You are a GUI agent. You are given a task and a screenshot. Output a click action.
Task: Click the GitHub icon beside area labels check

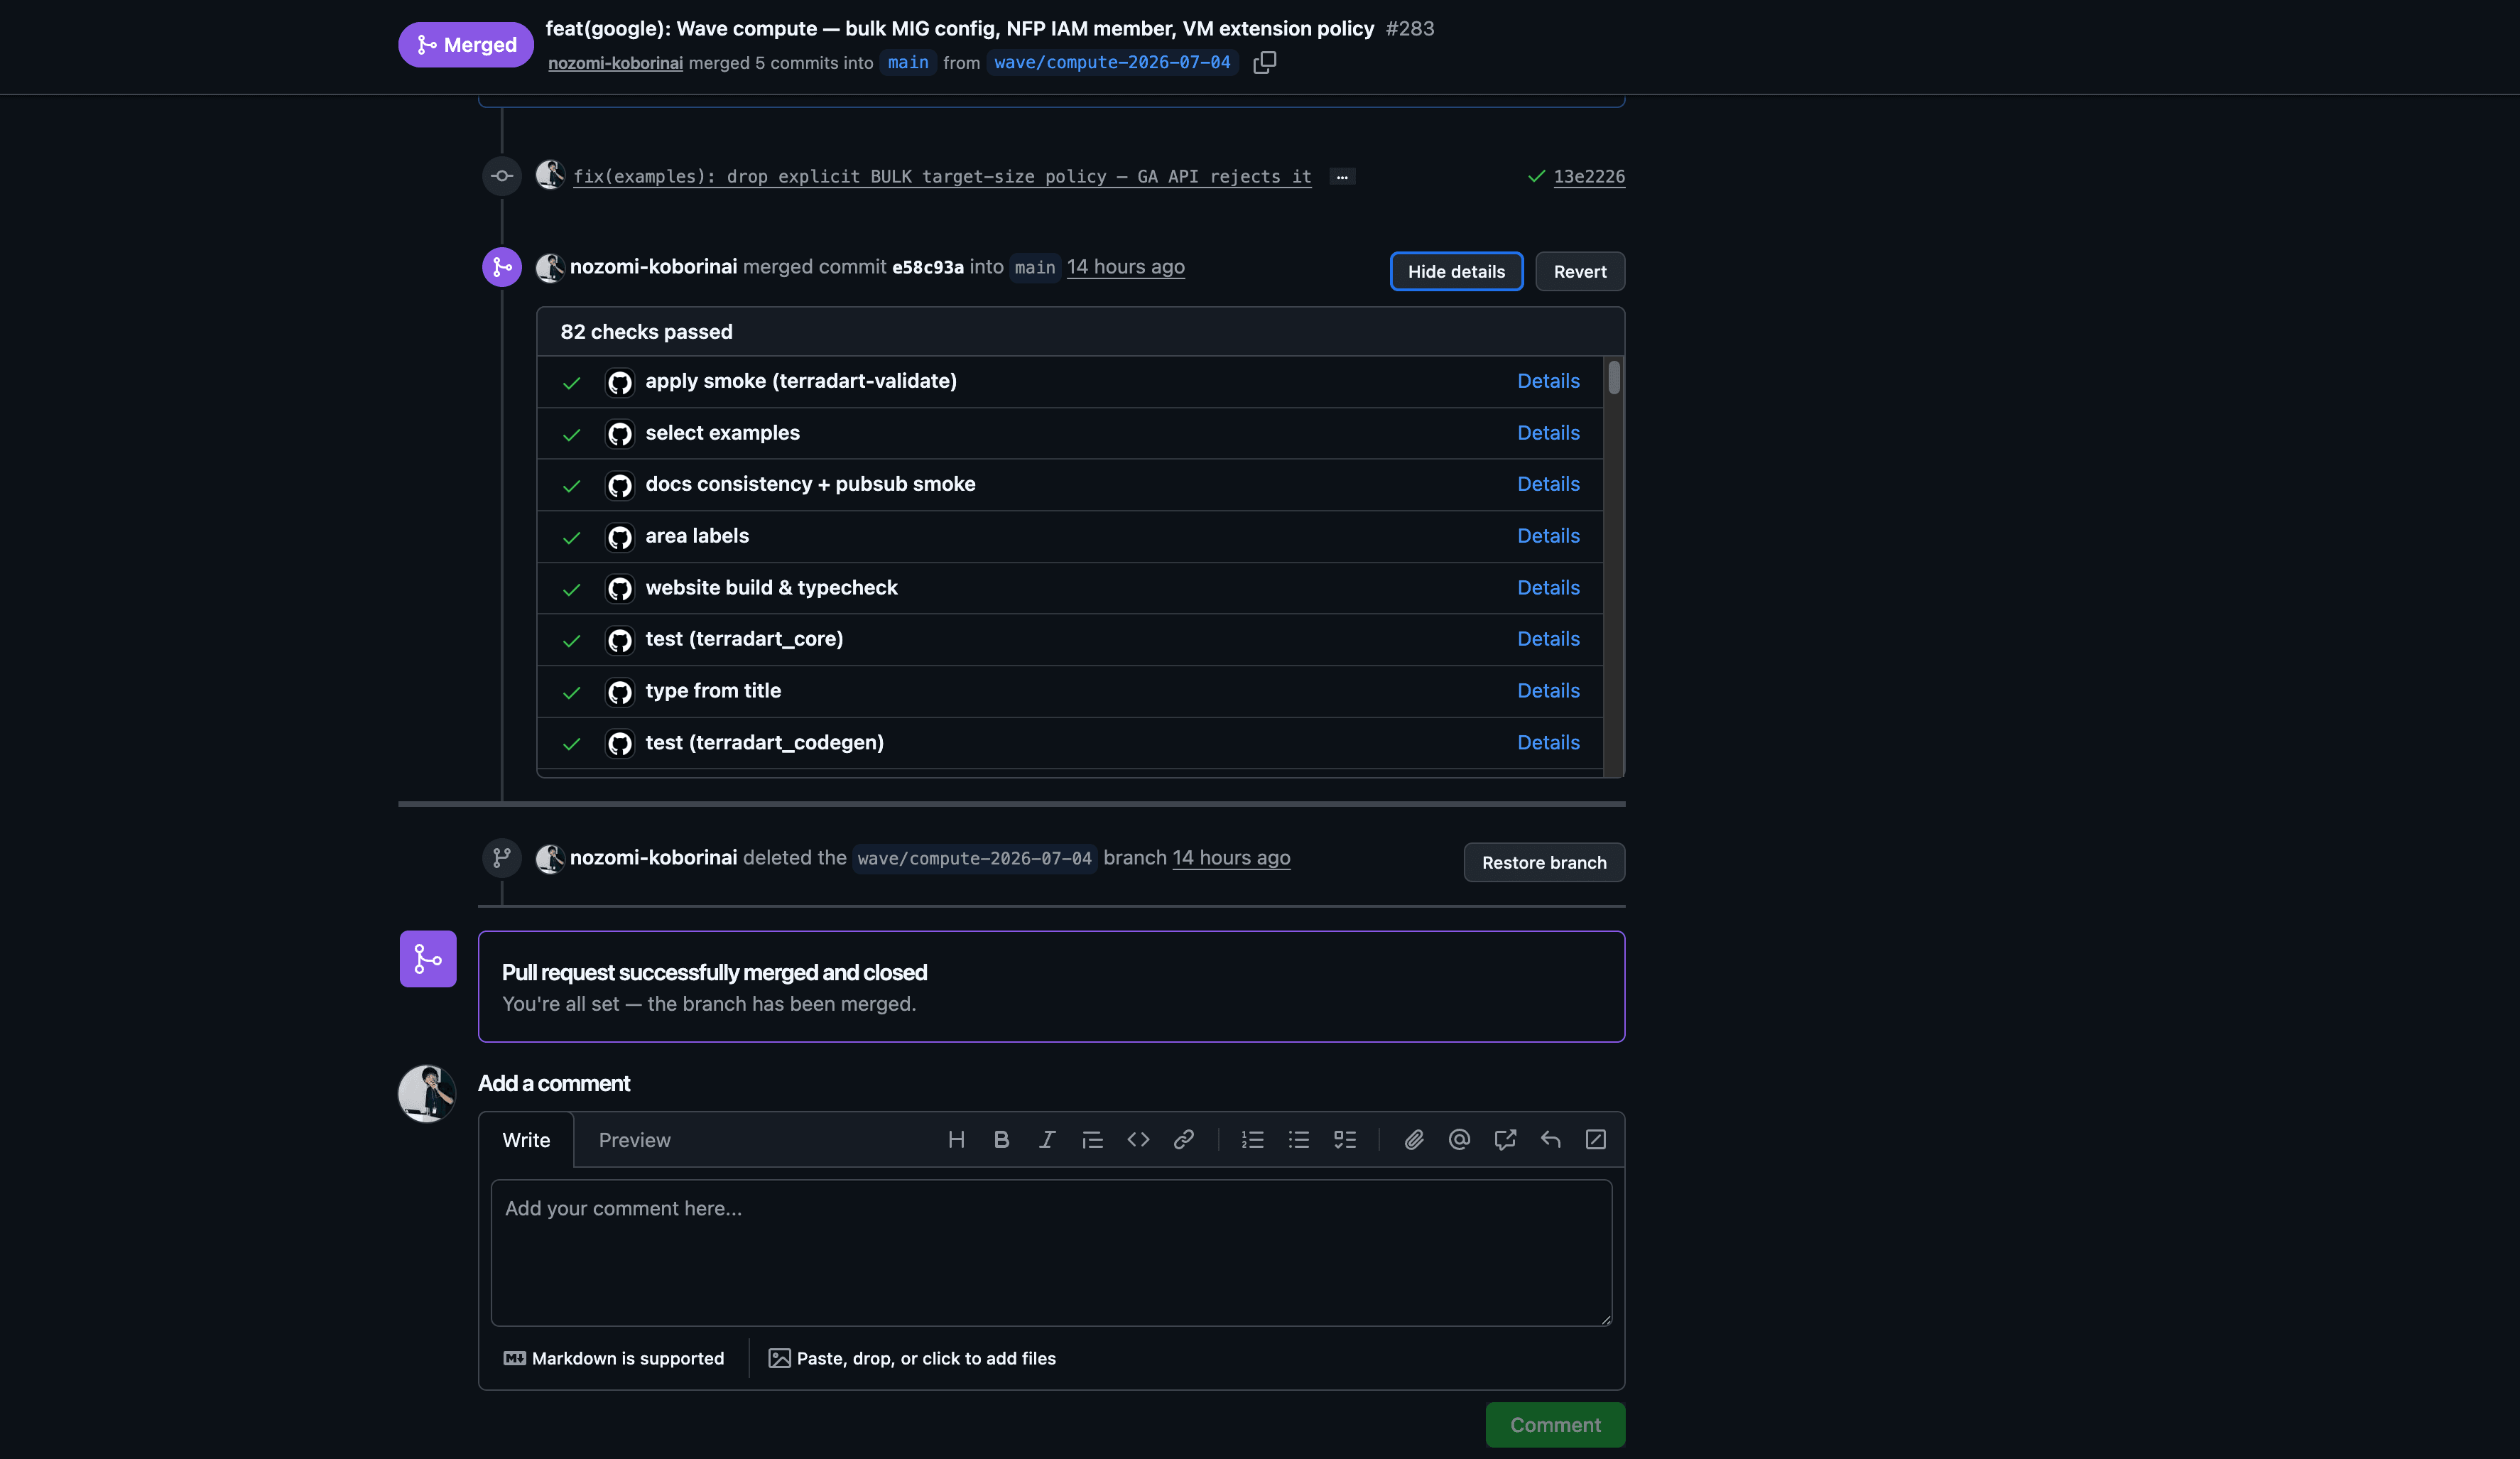(x=620, y=537)
